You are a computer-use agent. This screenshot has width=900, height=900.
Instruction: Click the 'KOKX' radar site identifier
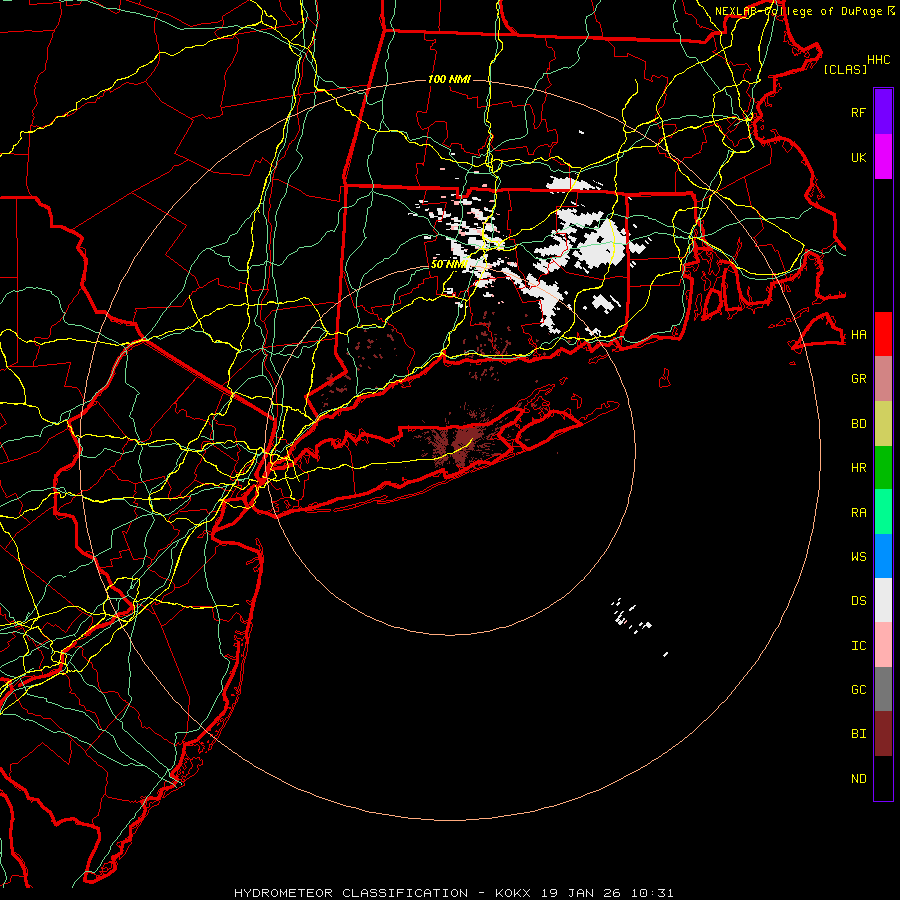pyautogui.click(x=513, y=893)
